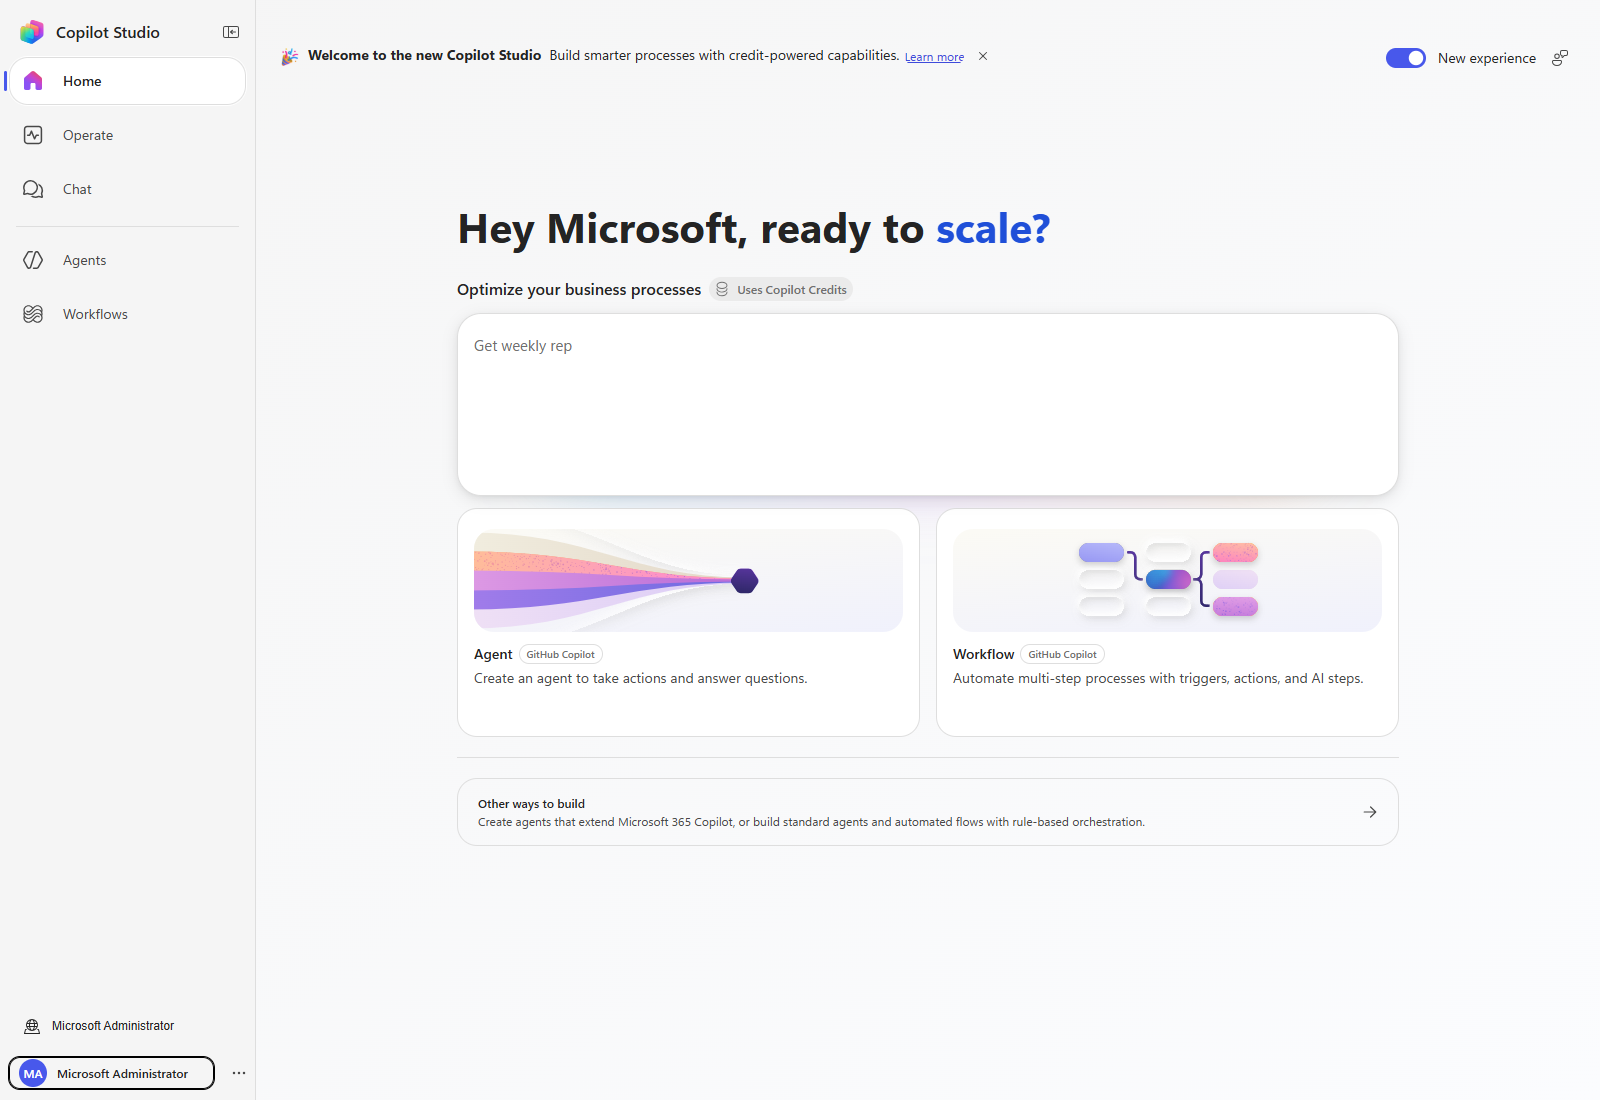Click the Agent card title

[x=493, y=654]
